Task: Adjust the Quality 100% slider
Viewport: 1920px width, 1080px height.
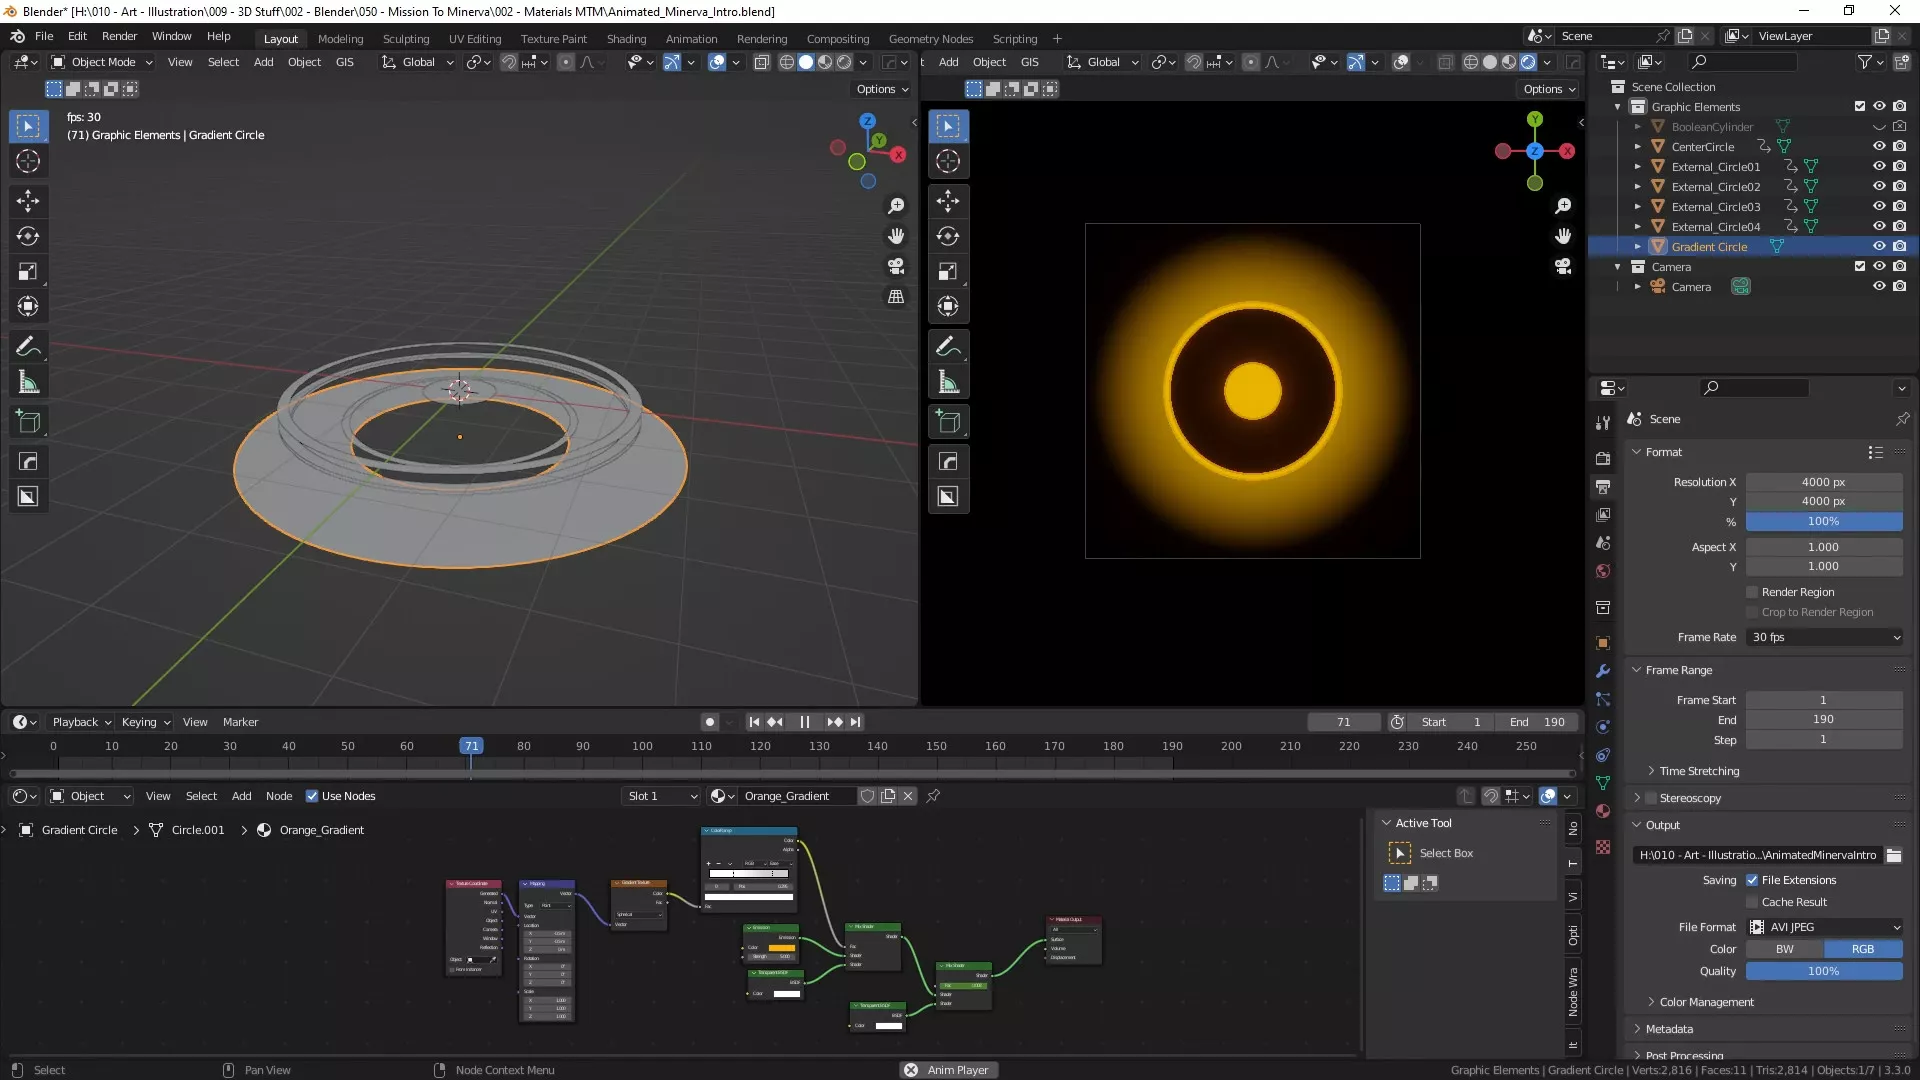Action: (1824, 971)
